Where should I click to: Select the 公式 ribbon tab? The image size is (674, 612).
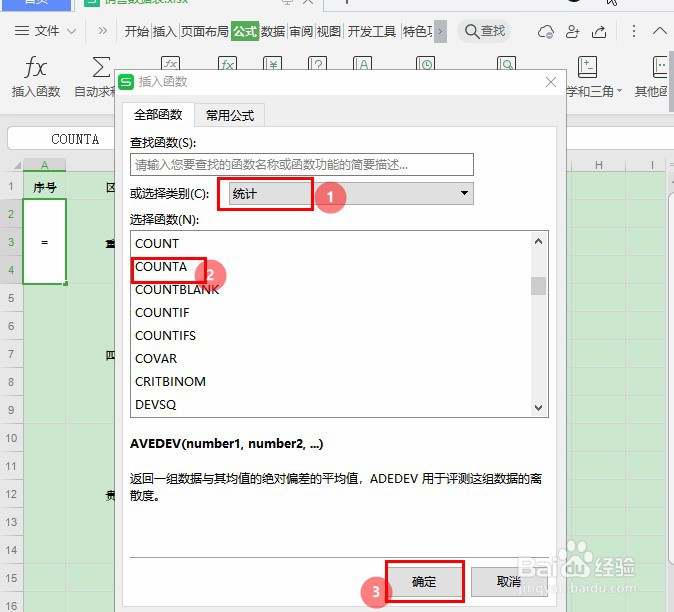pyautogui.click(x=245, y=31)
